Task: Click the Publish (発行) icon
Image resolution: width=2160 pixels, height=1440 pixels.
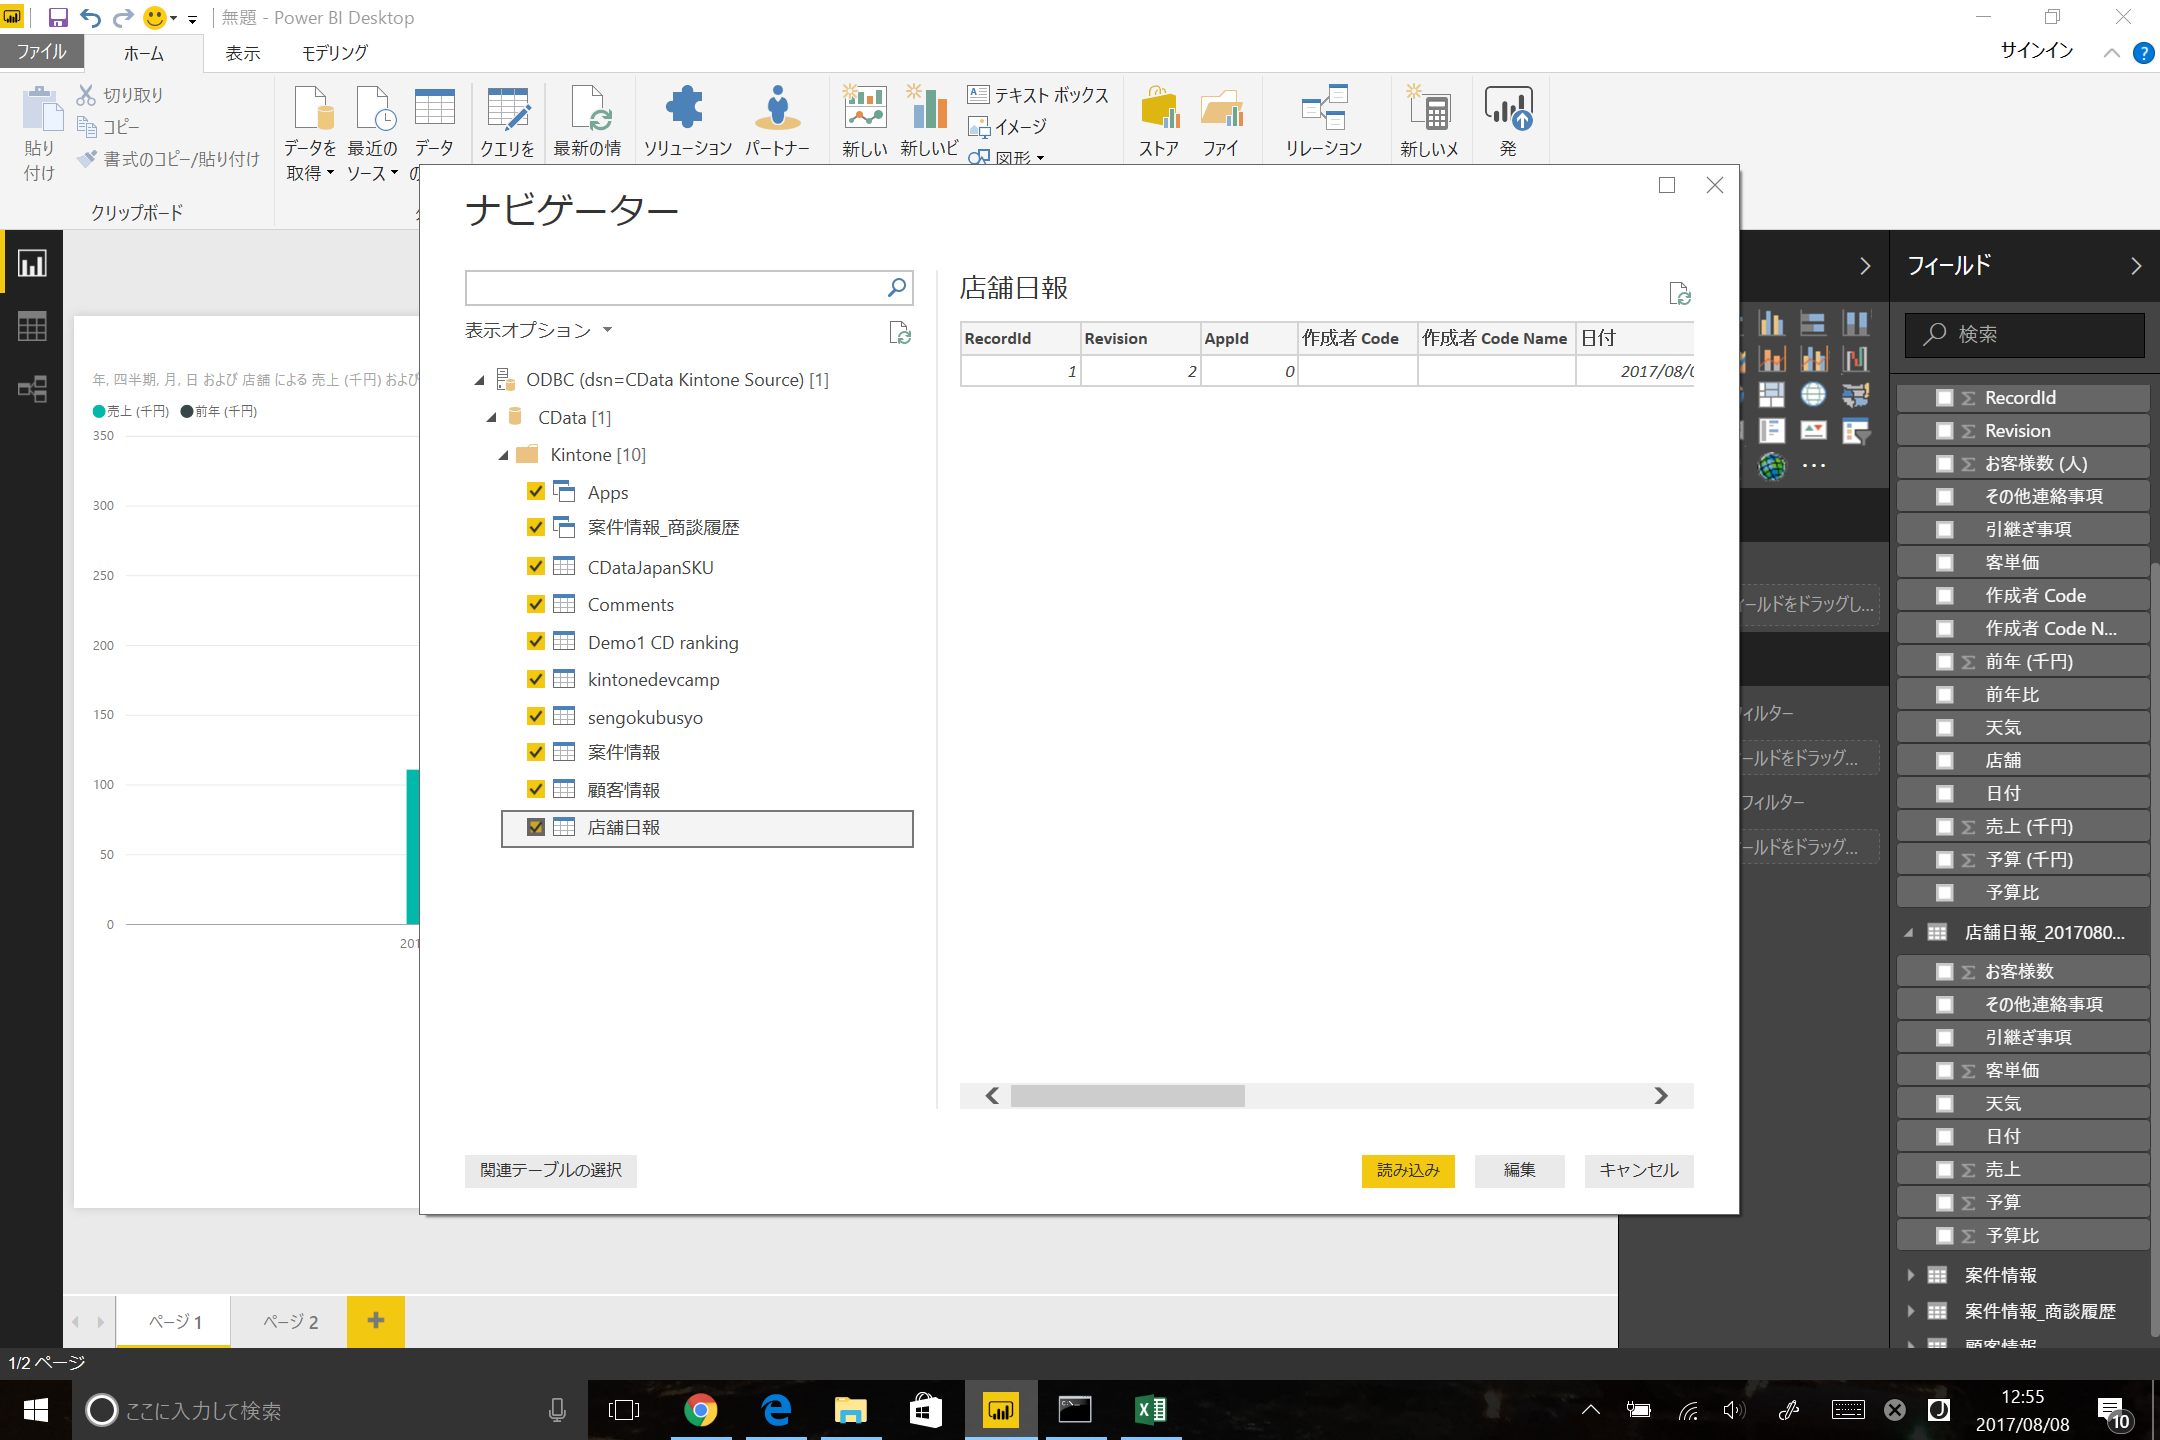Action: 1510,118
